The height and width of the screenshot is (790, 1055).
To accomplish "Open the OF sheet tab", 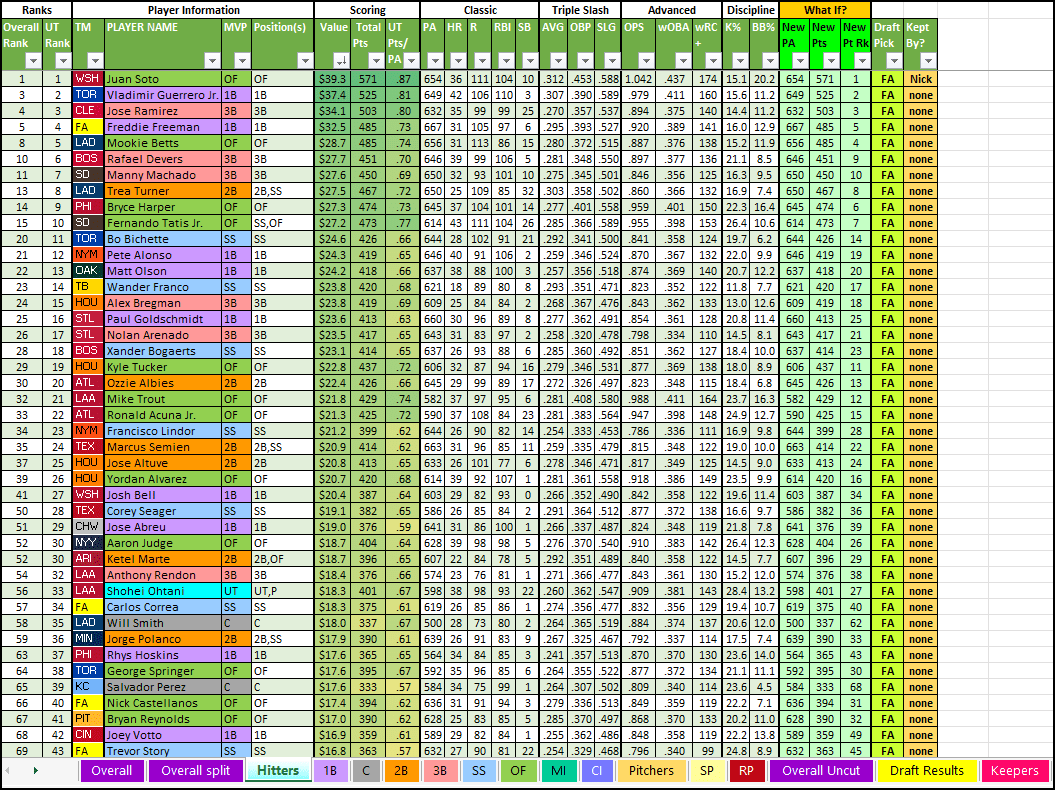I will click(518, 770).
